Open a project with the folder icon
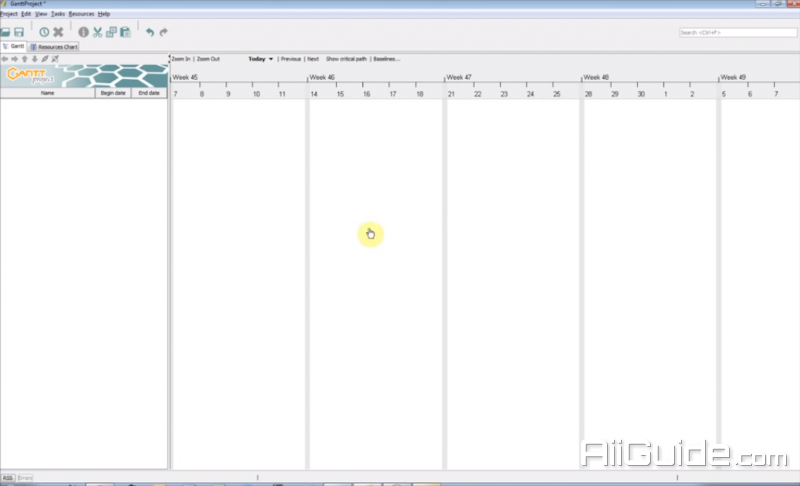The height and width of the screenshot is (486, 800). click(6, 32)
